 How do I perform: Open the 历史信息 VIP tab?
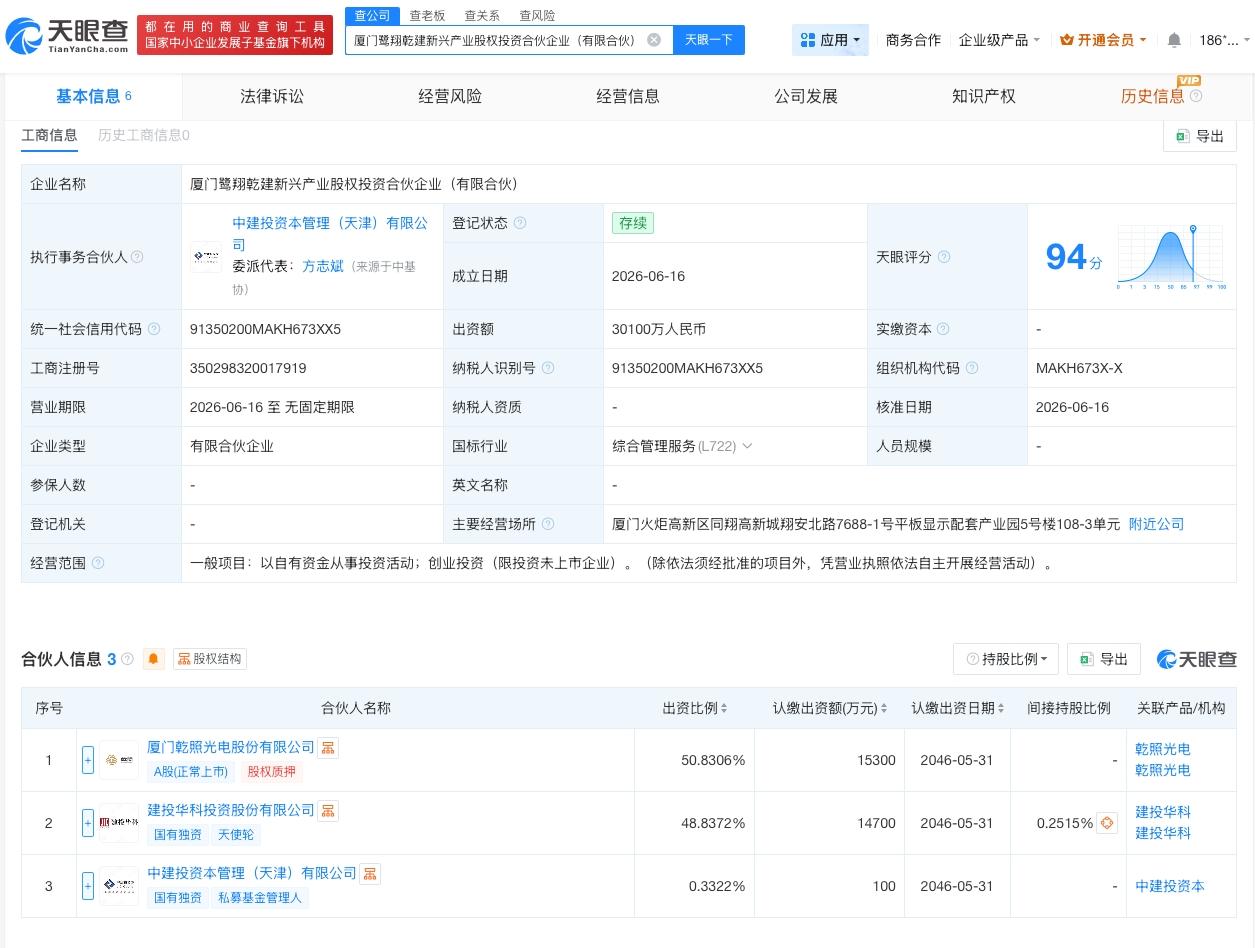(x=1153, y=96)
